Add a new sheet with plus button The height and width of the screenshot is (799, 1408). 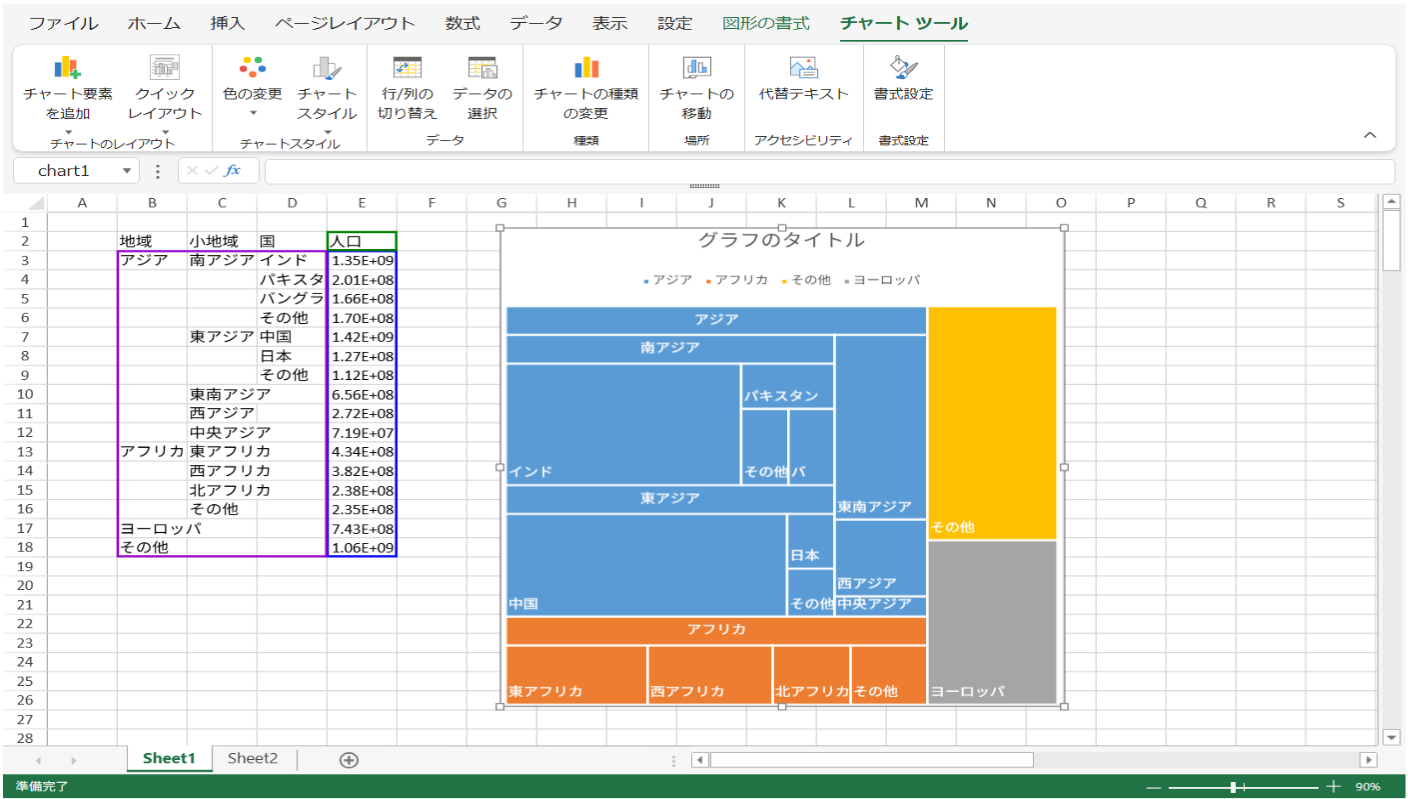[x=349, y=760]
